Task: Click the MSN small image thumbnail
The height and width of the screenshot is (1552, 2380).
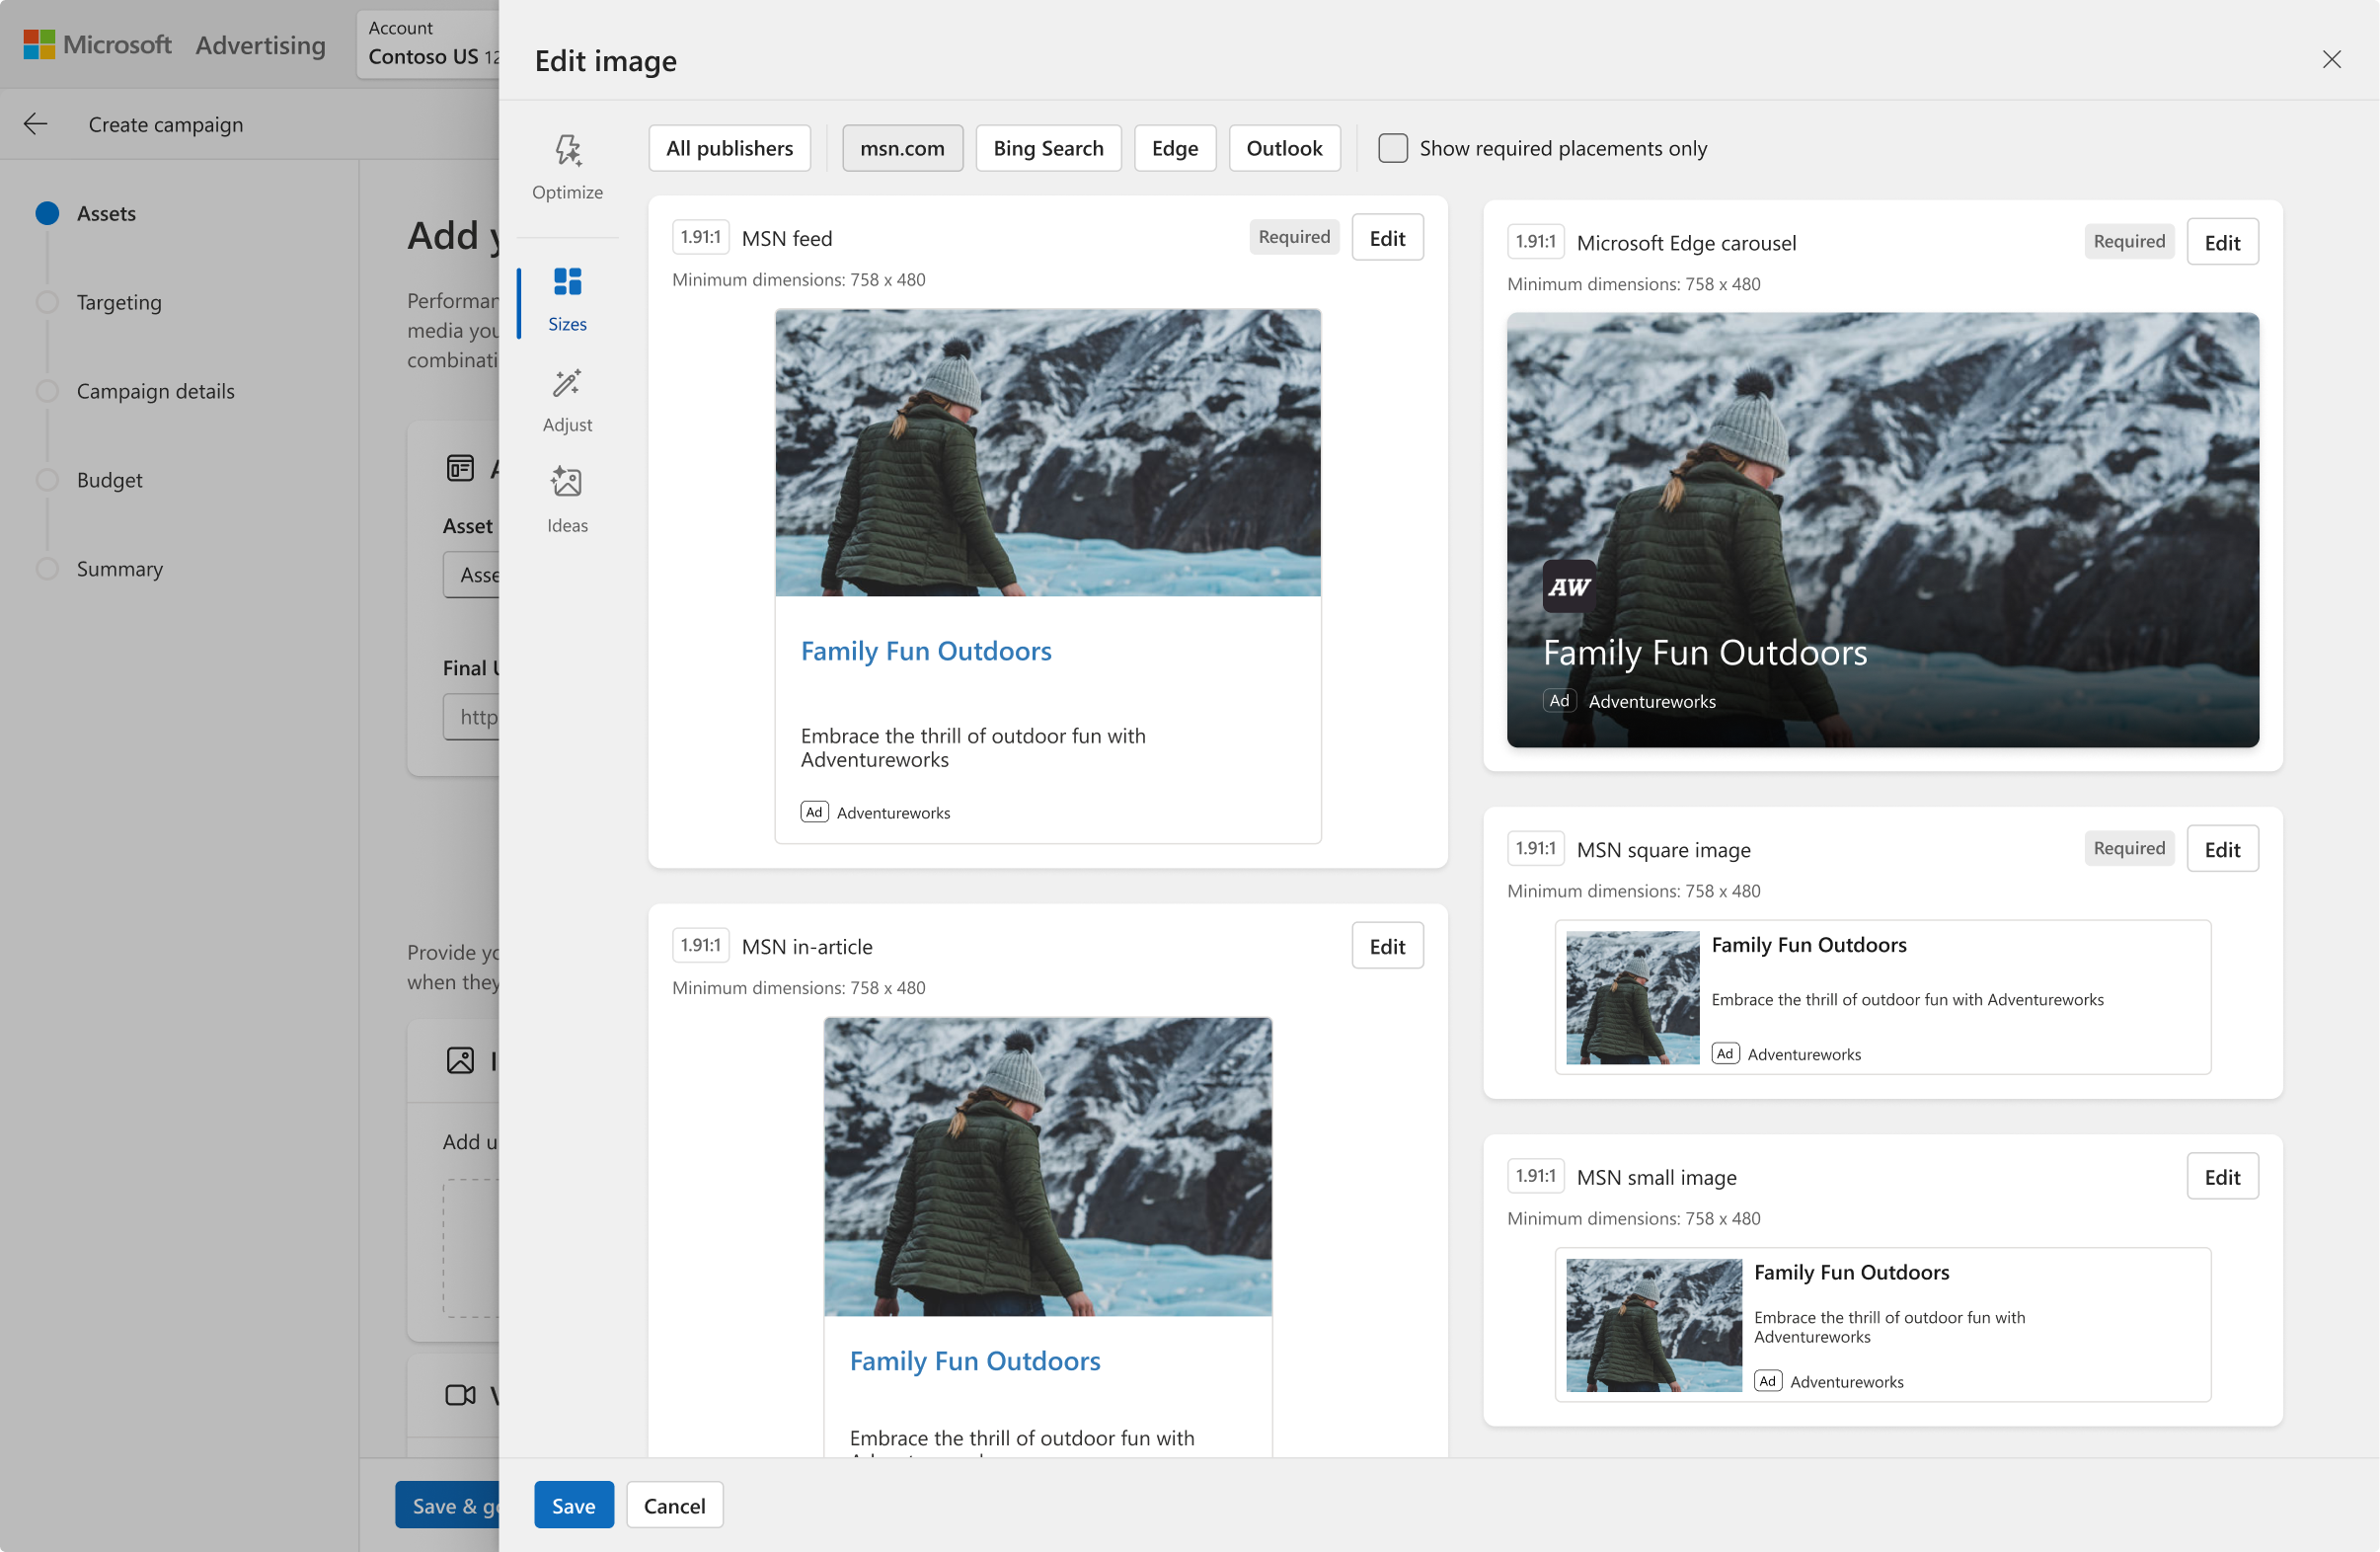Action: point(1653,1325)
